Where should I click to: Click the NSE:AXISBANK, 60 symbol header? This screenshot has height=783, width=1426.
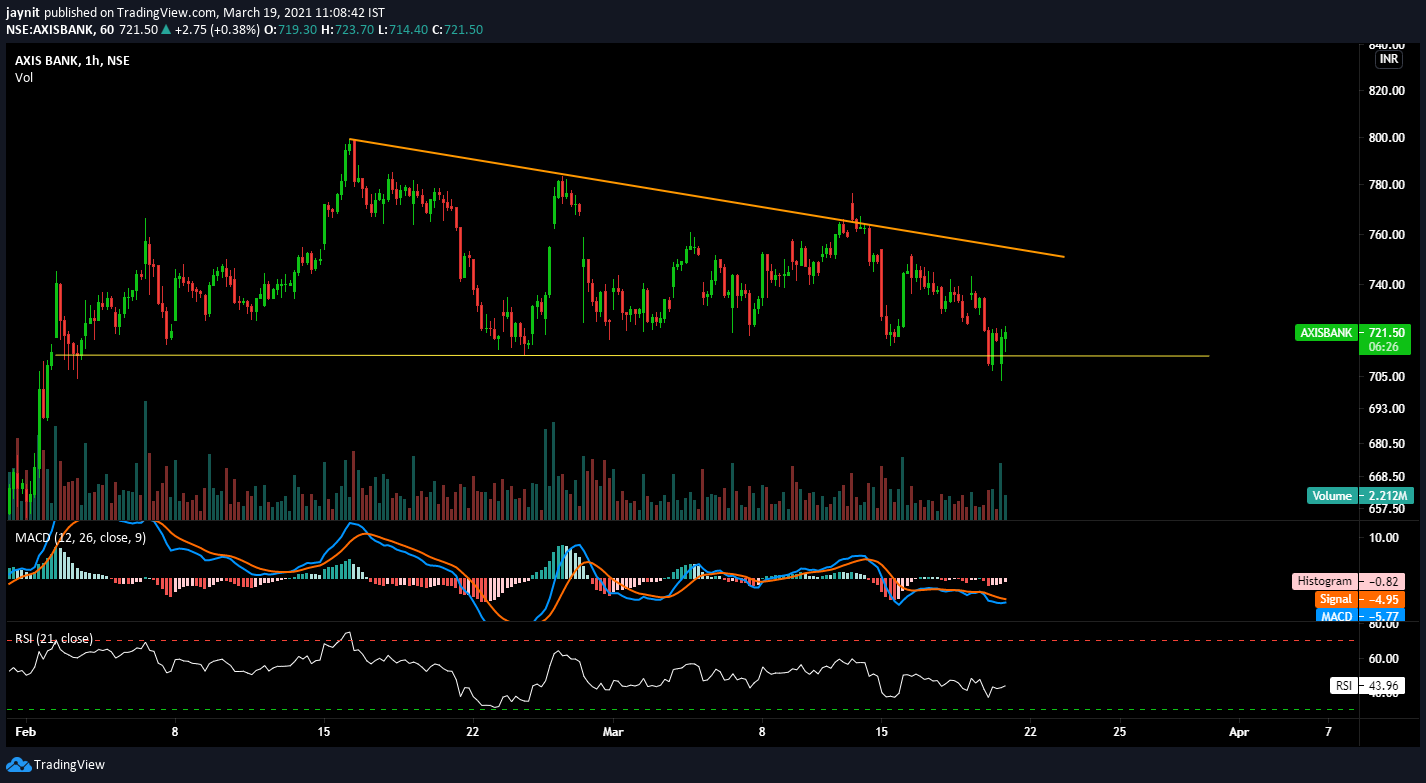click(61, 30)
